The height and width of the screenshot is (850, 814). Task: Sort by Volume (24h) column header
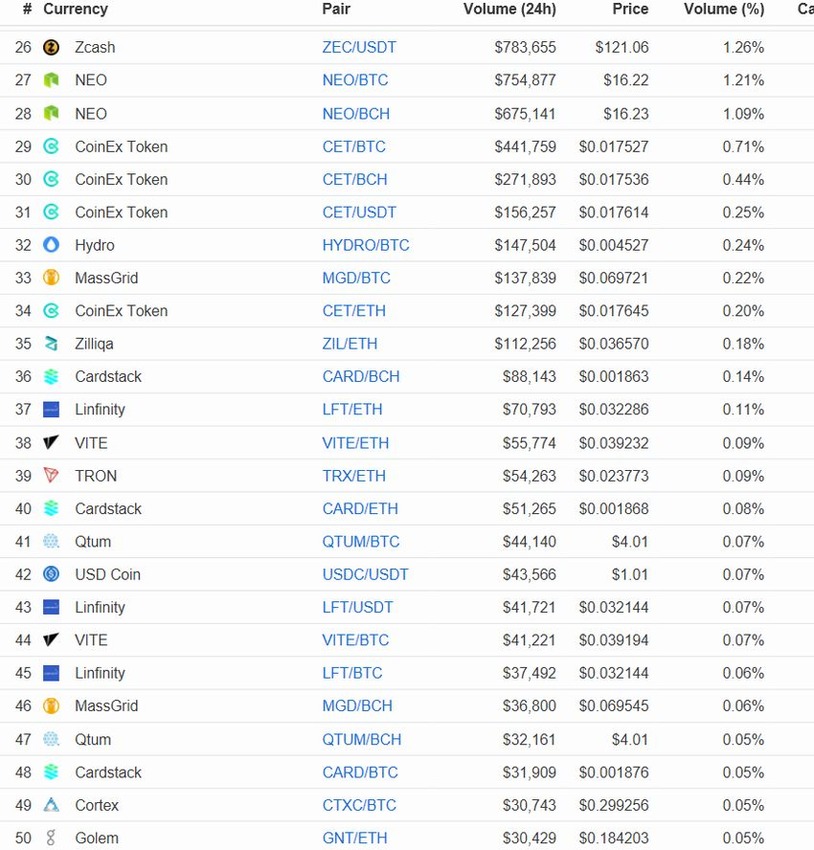pyautogui.click(x=509, y=9)
